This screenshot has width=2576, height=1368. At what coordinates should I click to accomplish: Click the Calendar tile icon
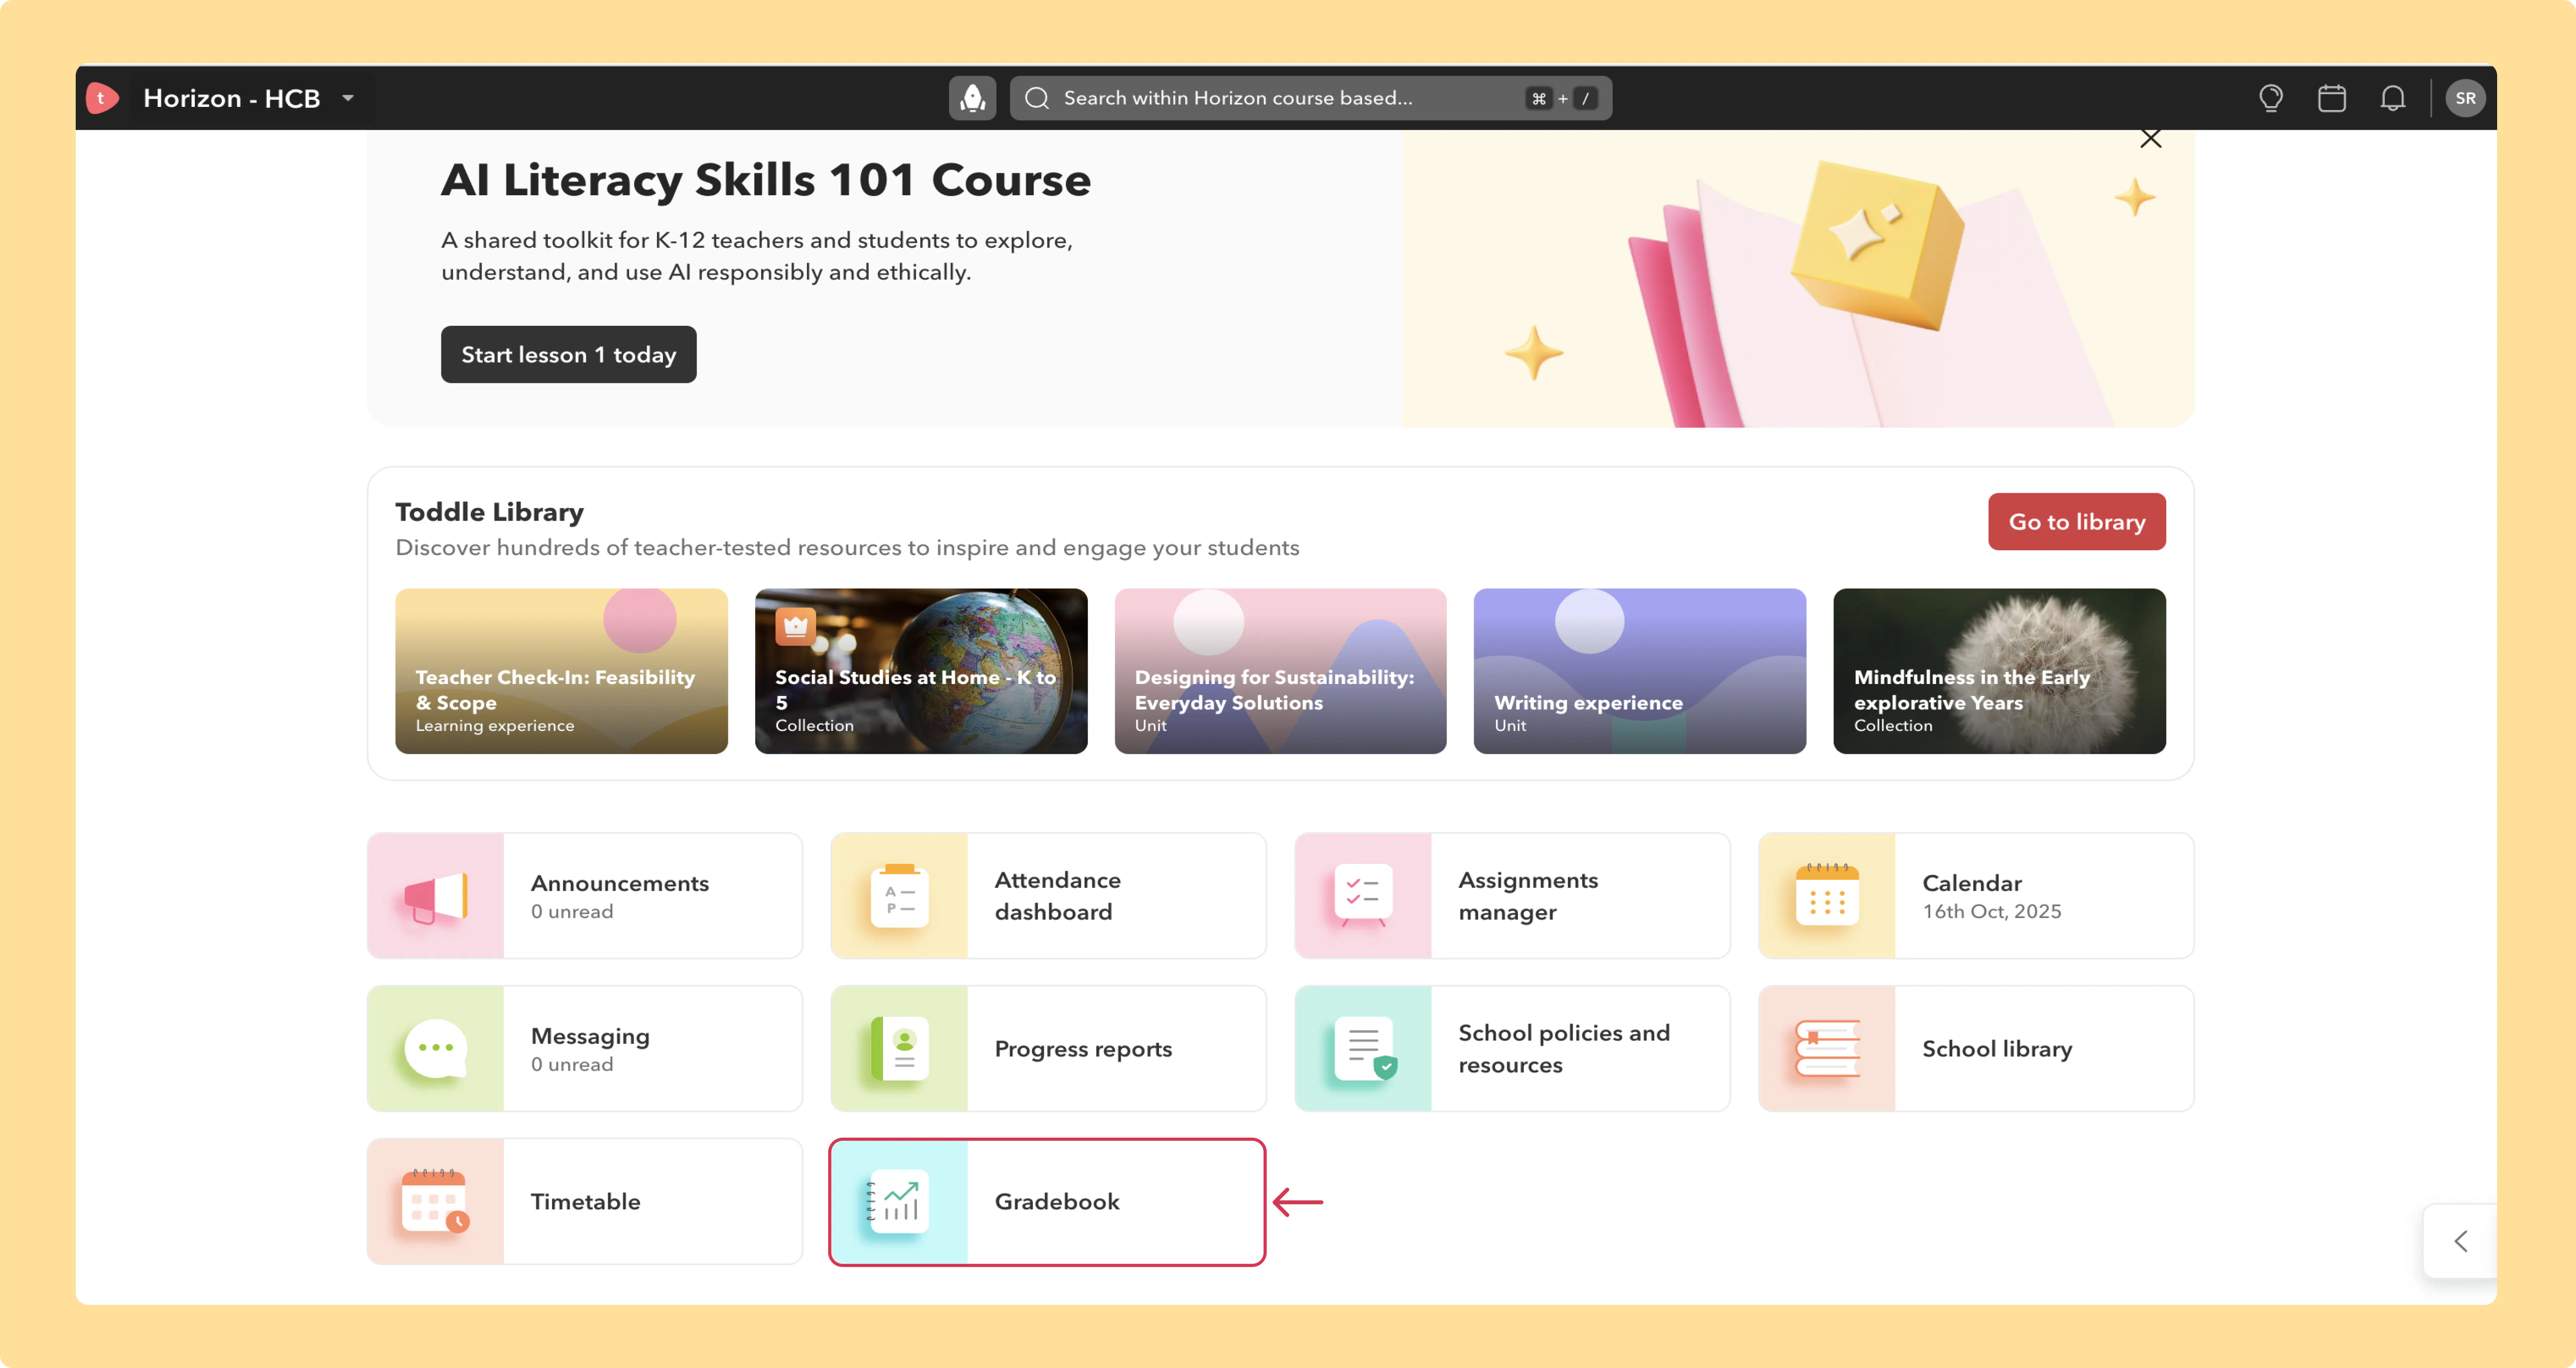point(1827,896)
